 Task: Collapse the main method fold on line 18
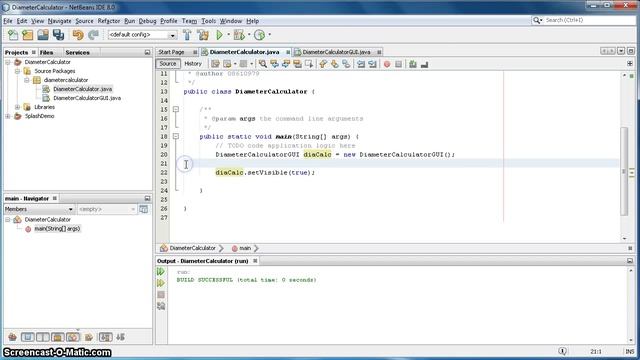point(176,136)
